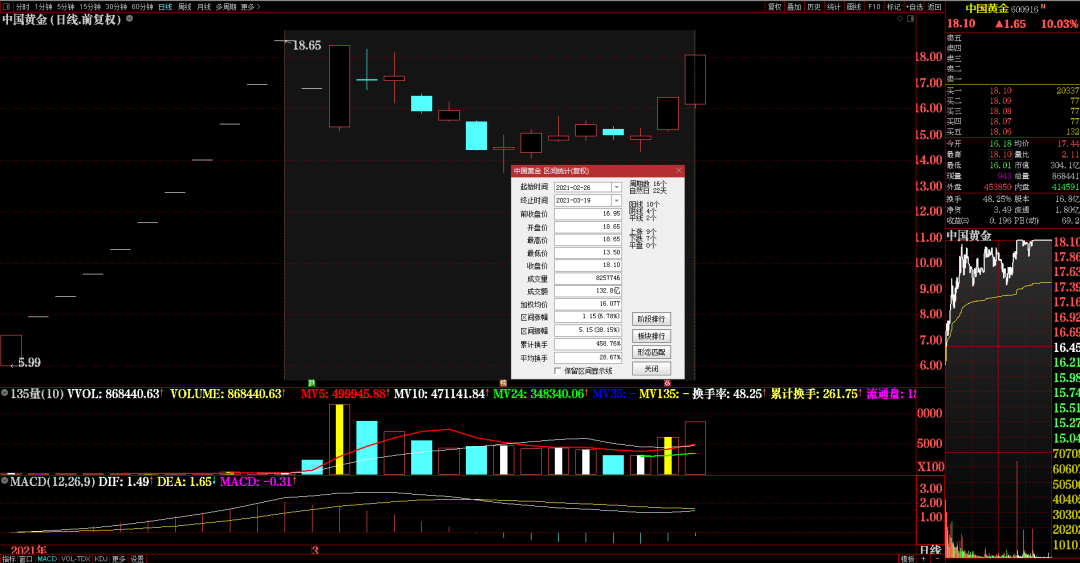Check the 保留区间显示线 checkbox
The image size is (1080, 563).
pos(557,371)
